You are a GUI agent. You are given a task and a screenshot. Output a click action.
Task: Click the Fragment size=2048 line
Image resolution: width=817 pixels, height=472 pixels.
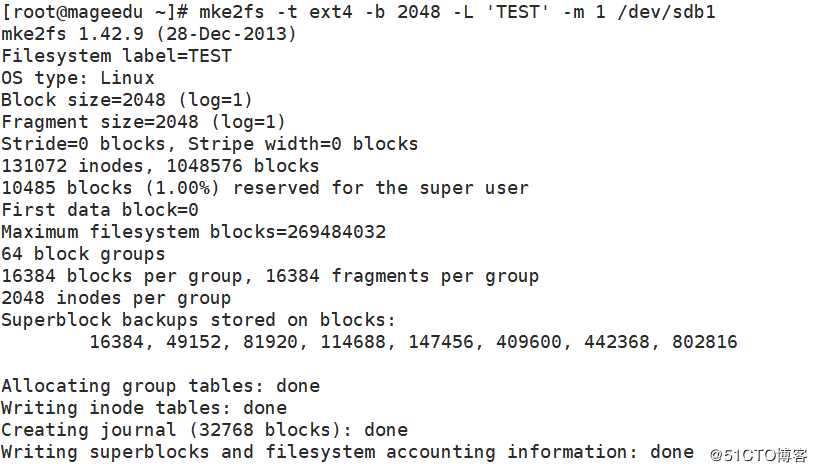[x=144, y=122]
